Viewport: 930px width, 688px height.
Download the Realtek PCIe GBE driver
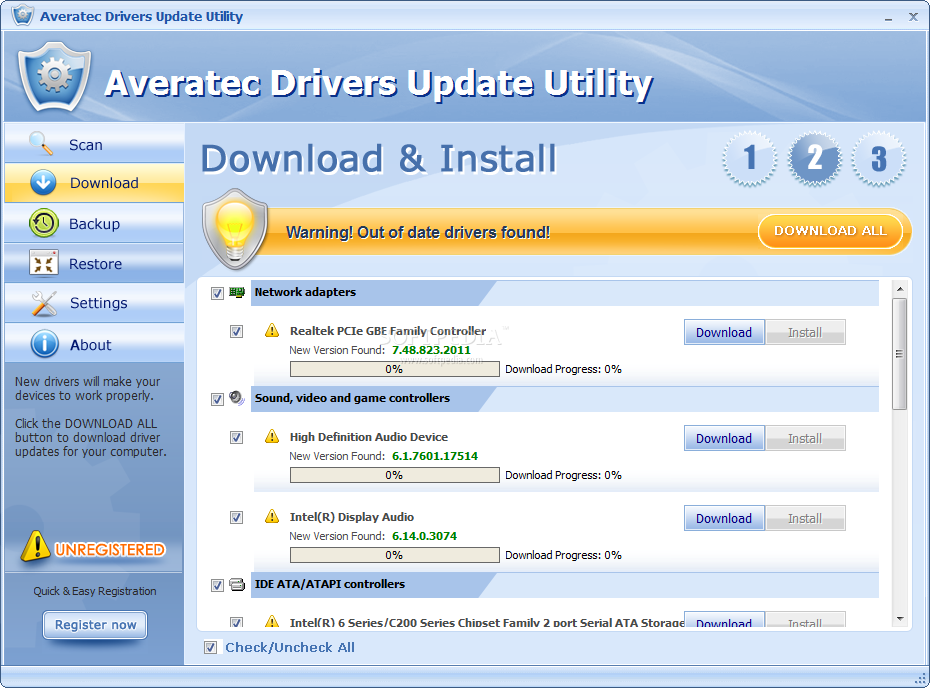724,332
